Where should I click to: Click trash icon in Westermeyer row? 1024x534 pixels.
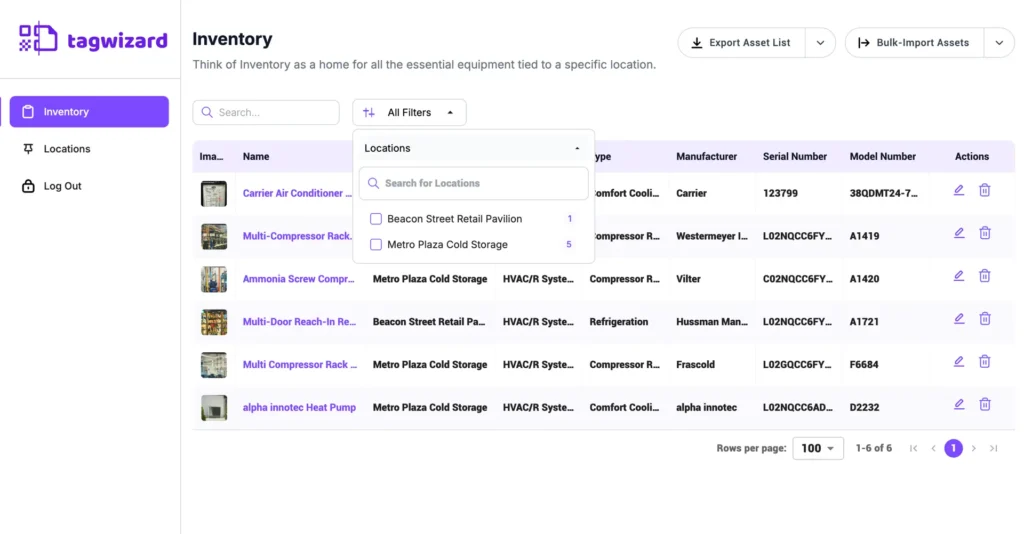click(985, 233)
